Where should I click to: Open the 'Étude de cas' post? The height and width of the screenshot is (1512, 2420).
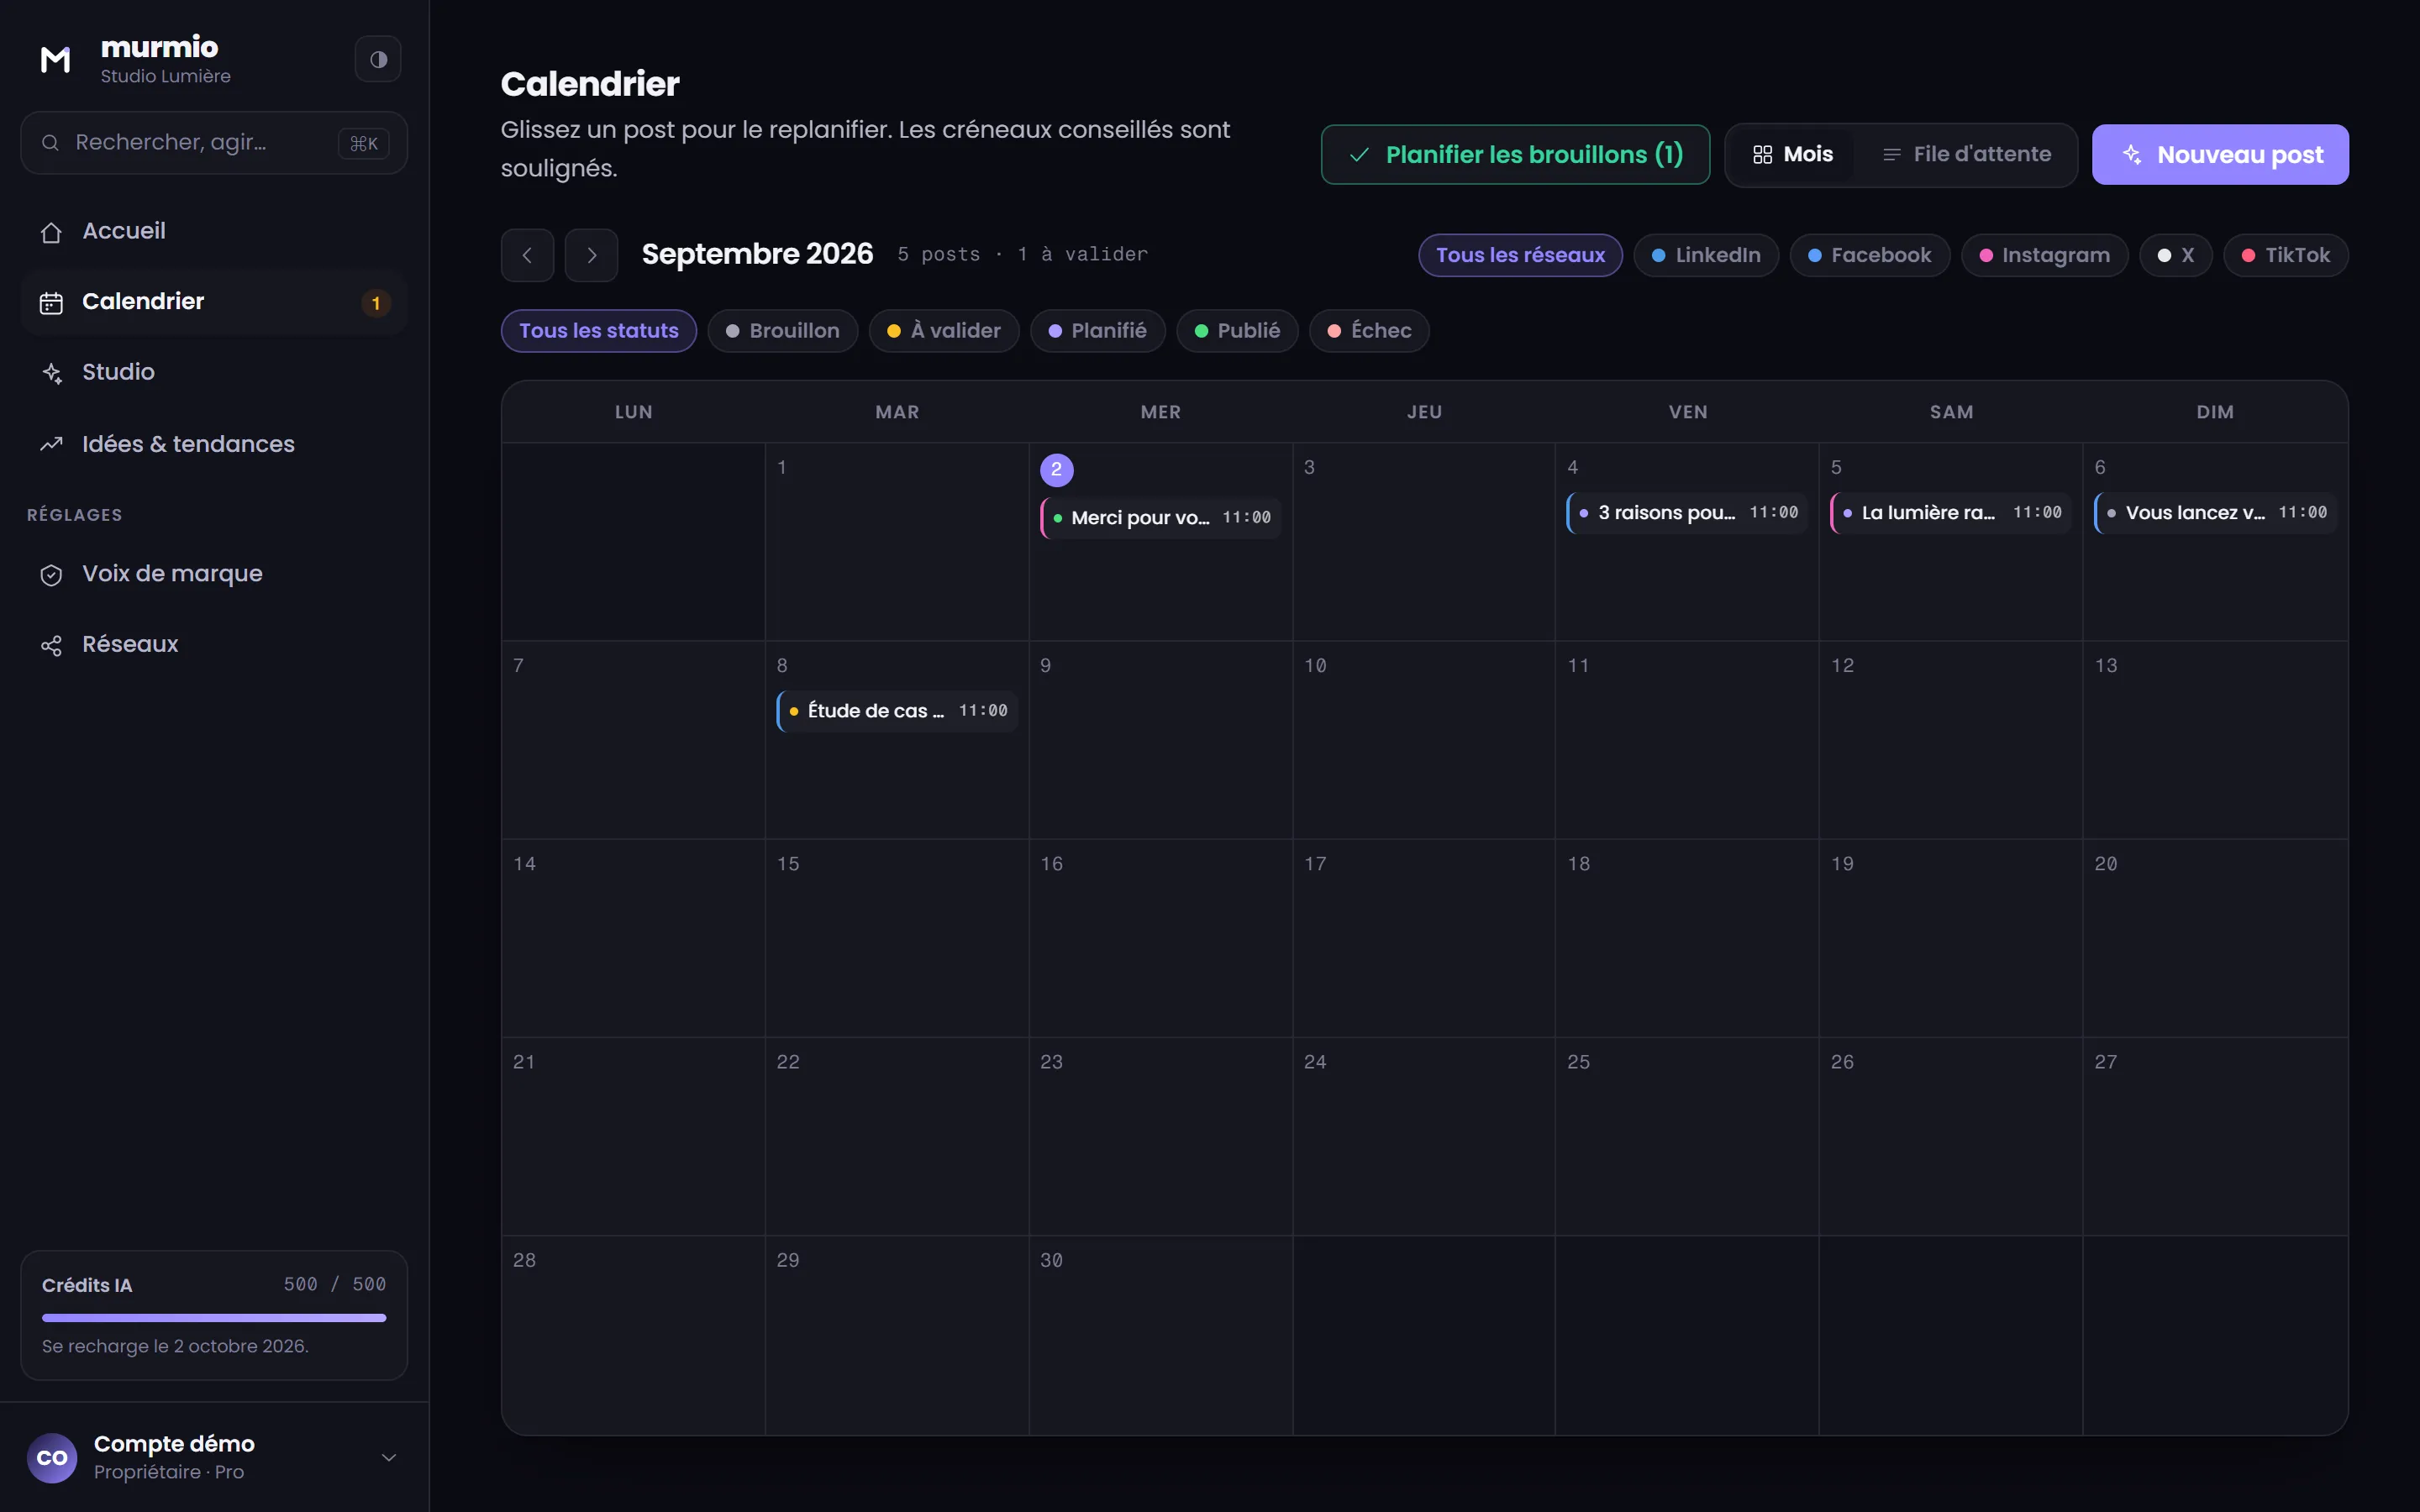897,711
